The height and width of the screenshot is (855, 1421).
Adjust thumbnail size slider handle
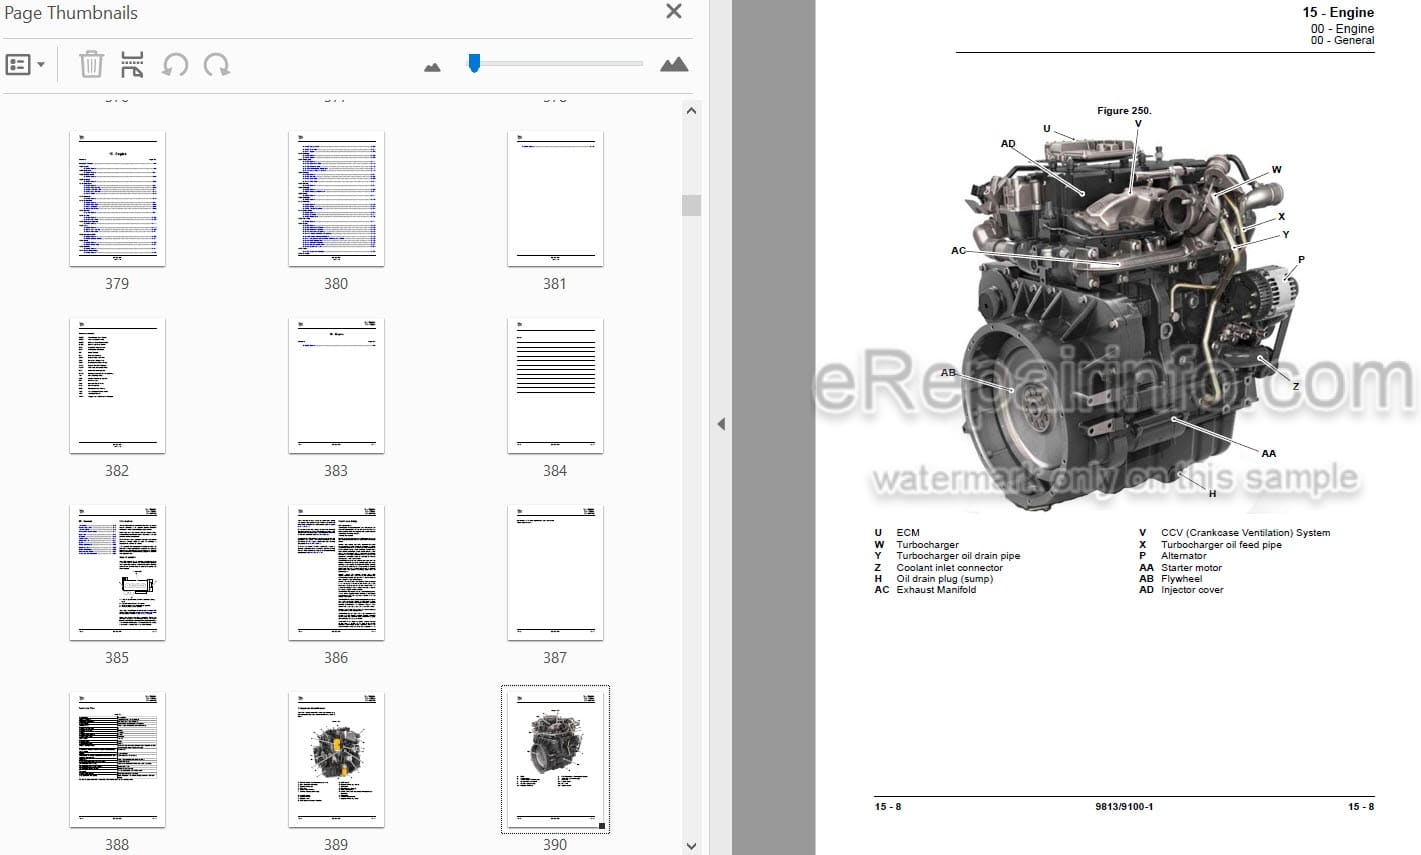pyautogui.click(x=474, y=63)
